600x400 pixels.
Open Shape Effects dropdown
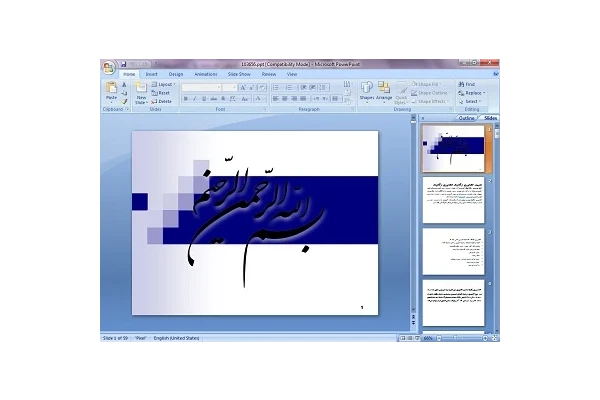tap(430, 101)
